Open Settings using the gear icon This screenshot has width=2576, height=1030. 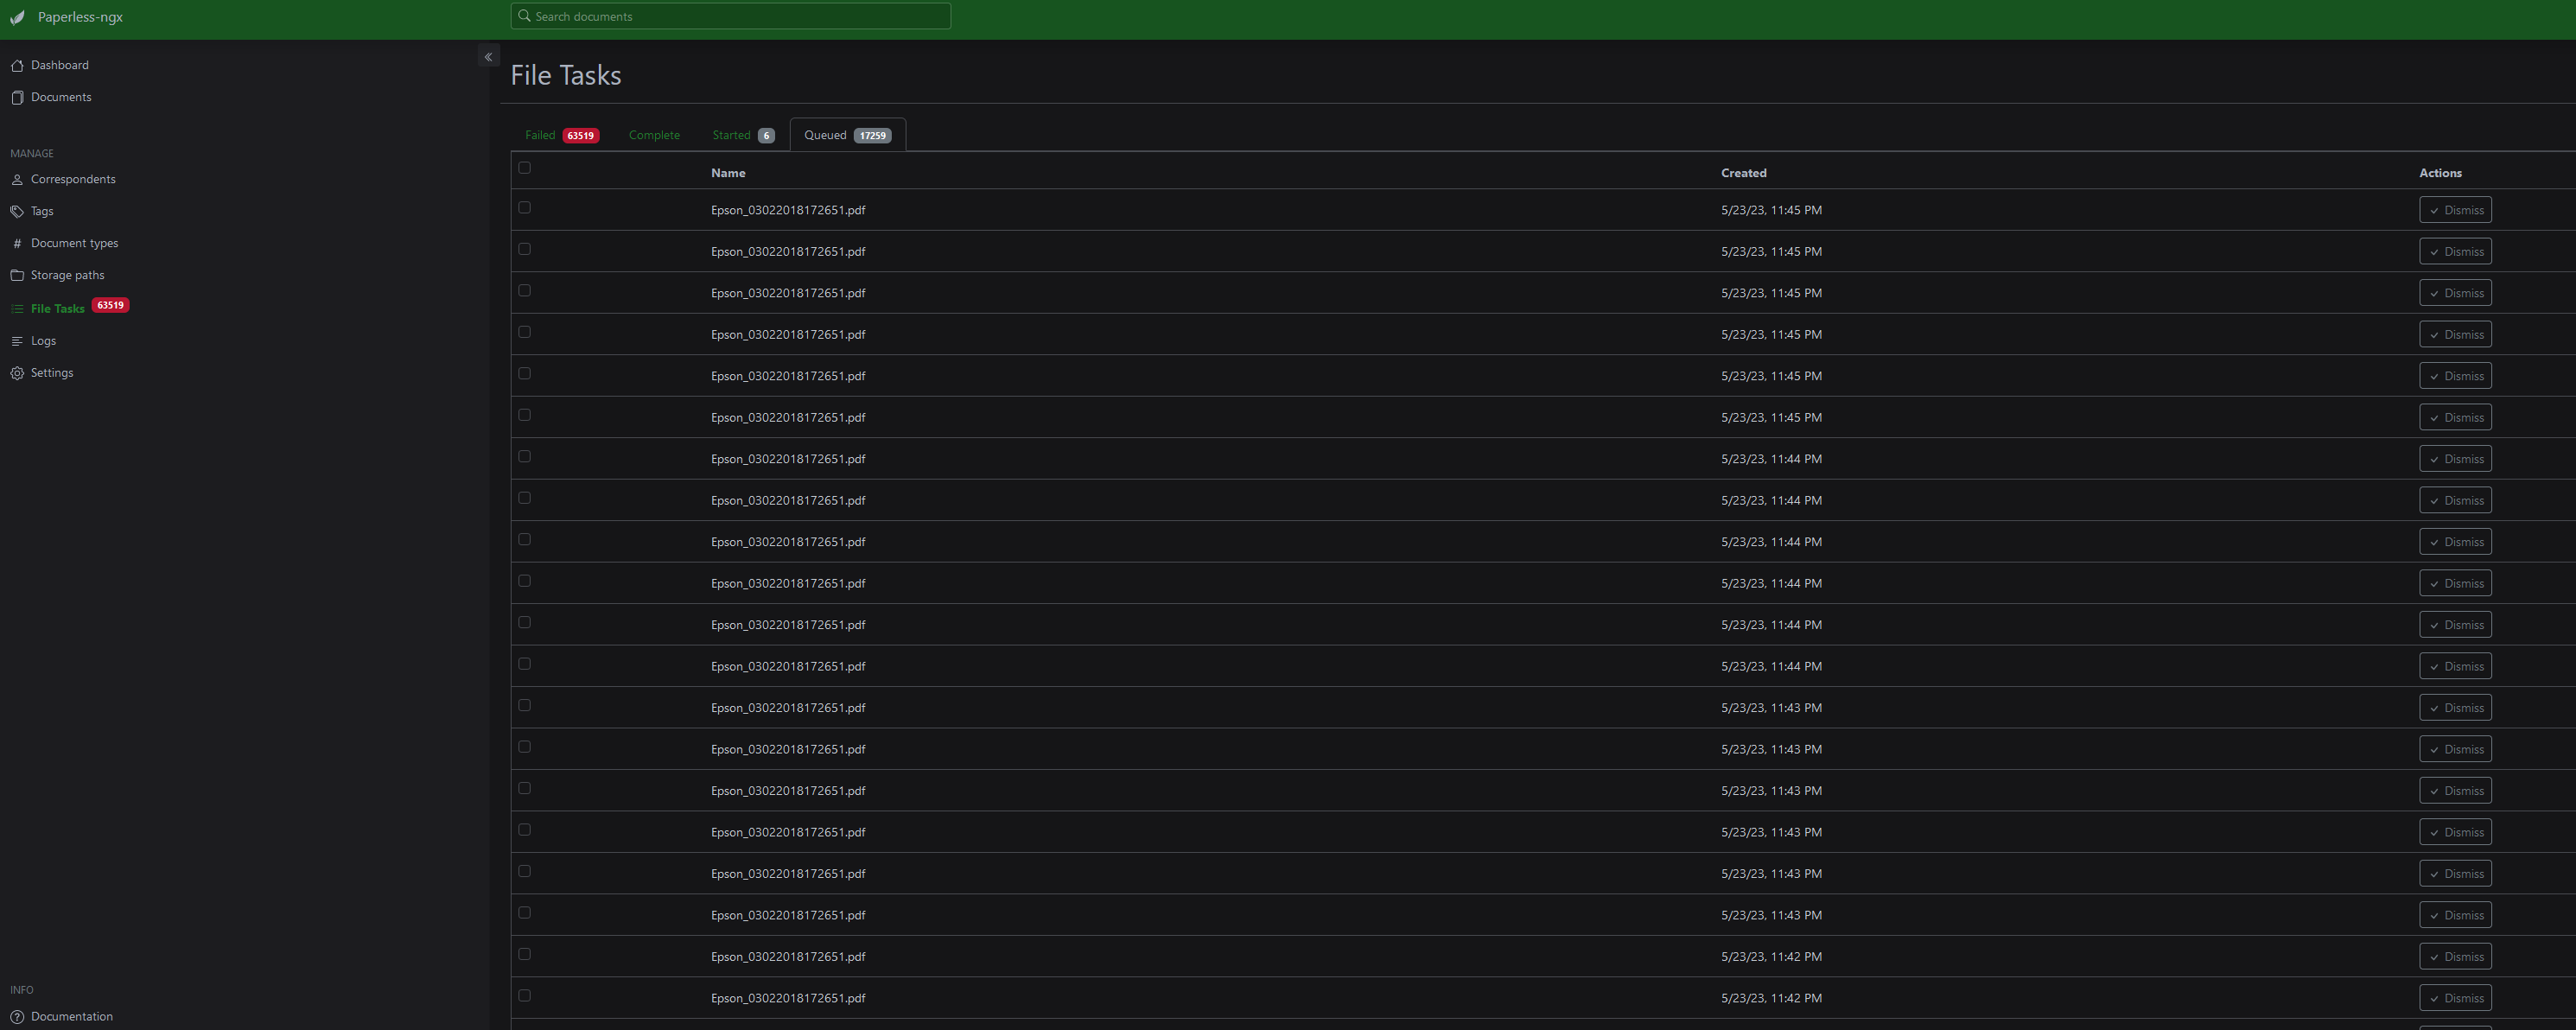click(x=17, y=373)
